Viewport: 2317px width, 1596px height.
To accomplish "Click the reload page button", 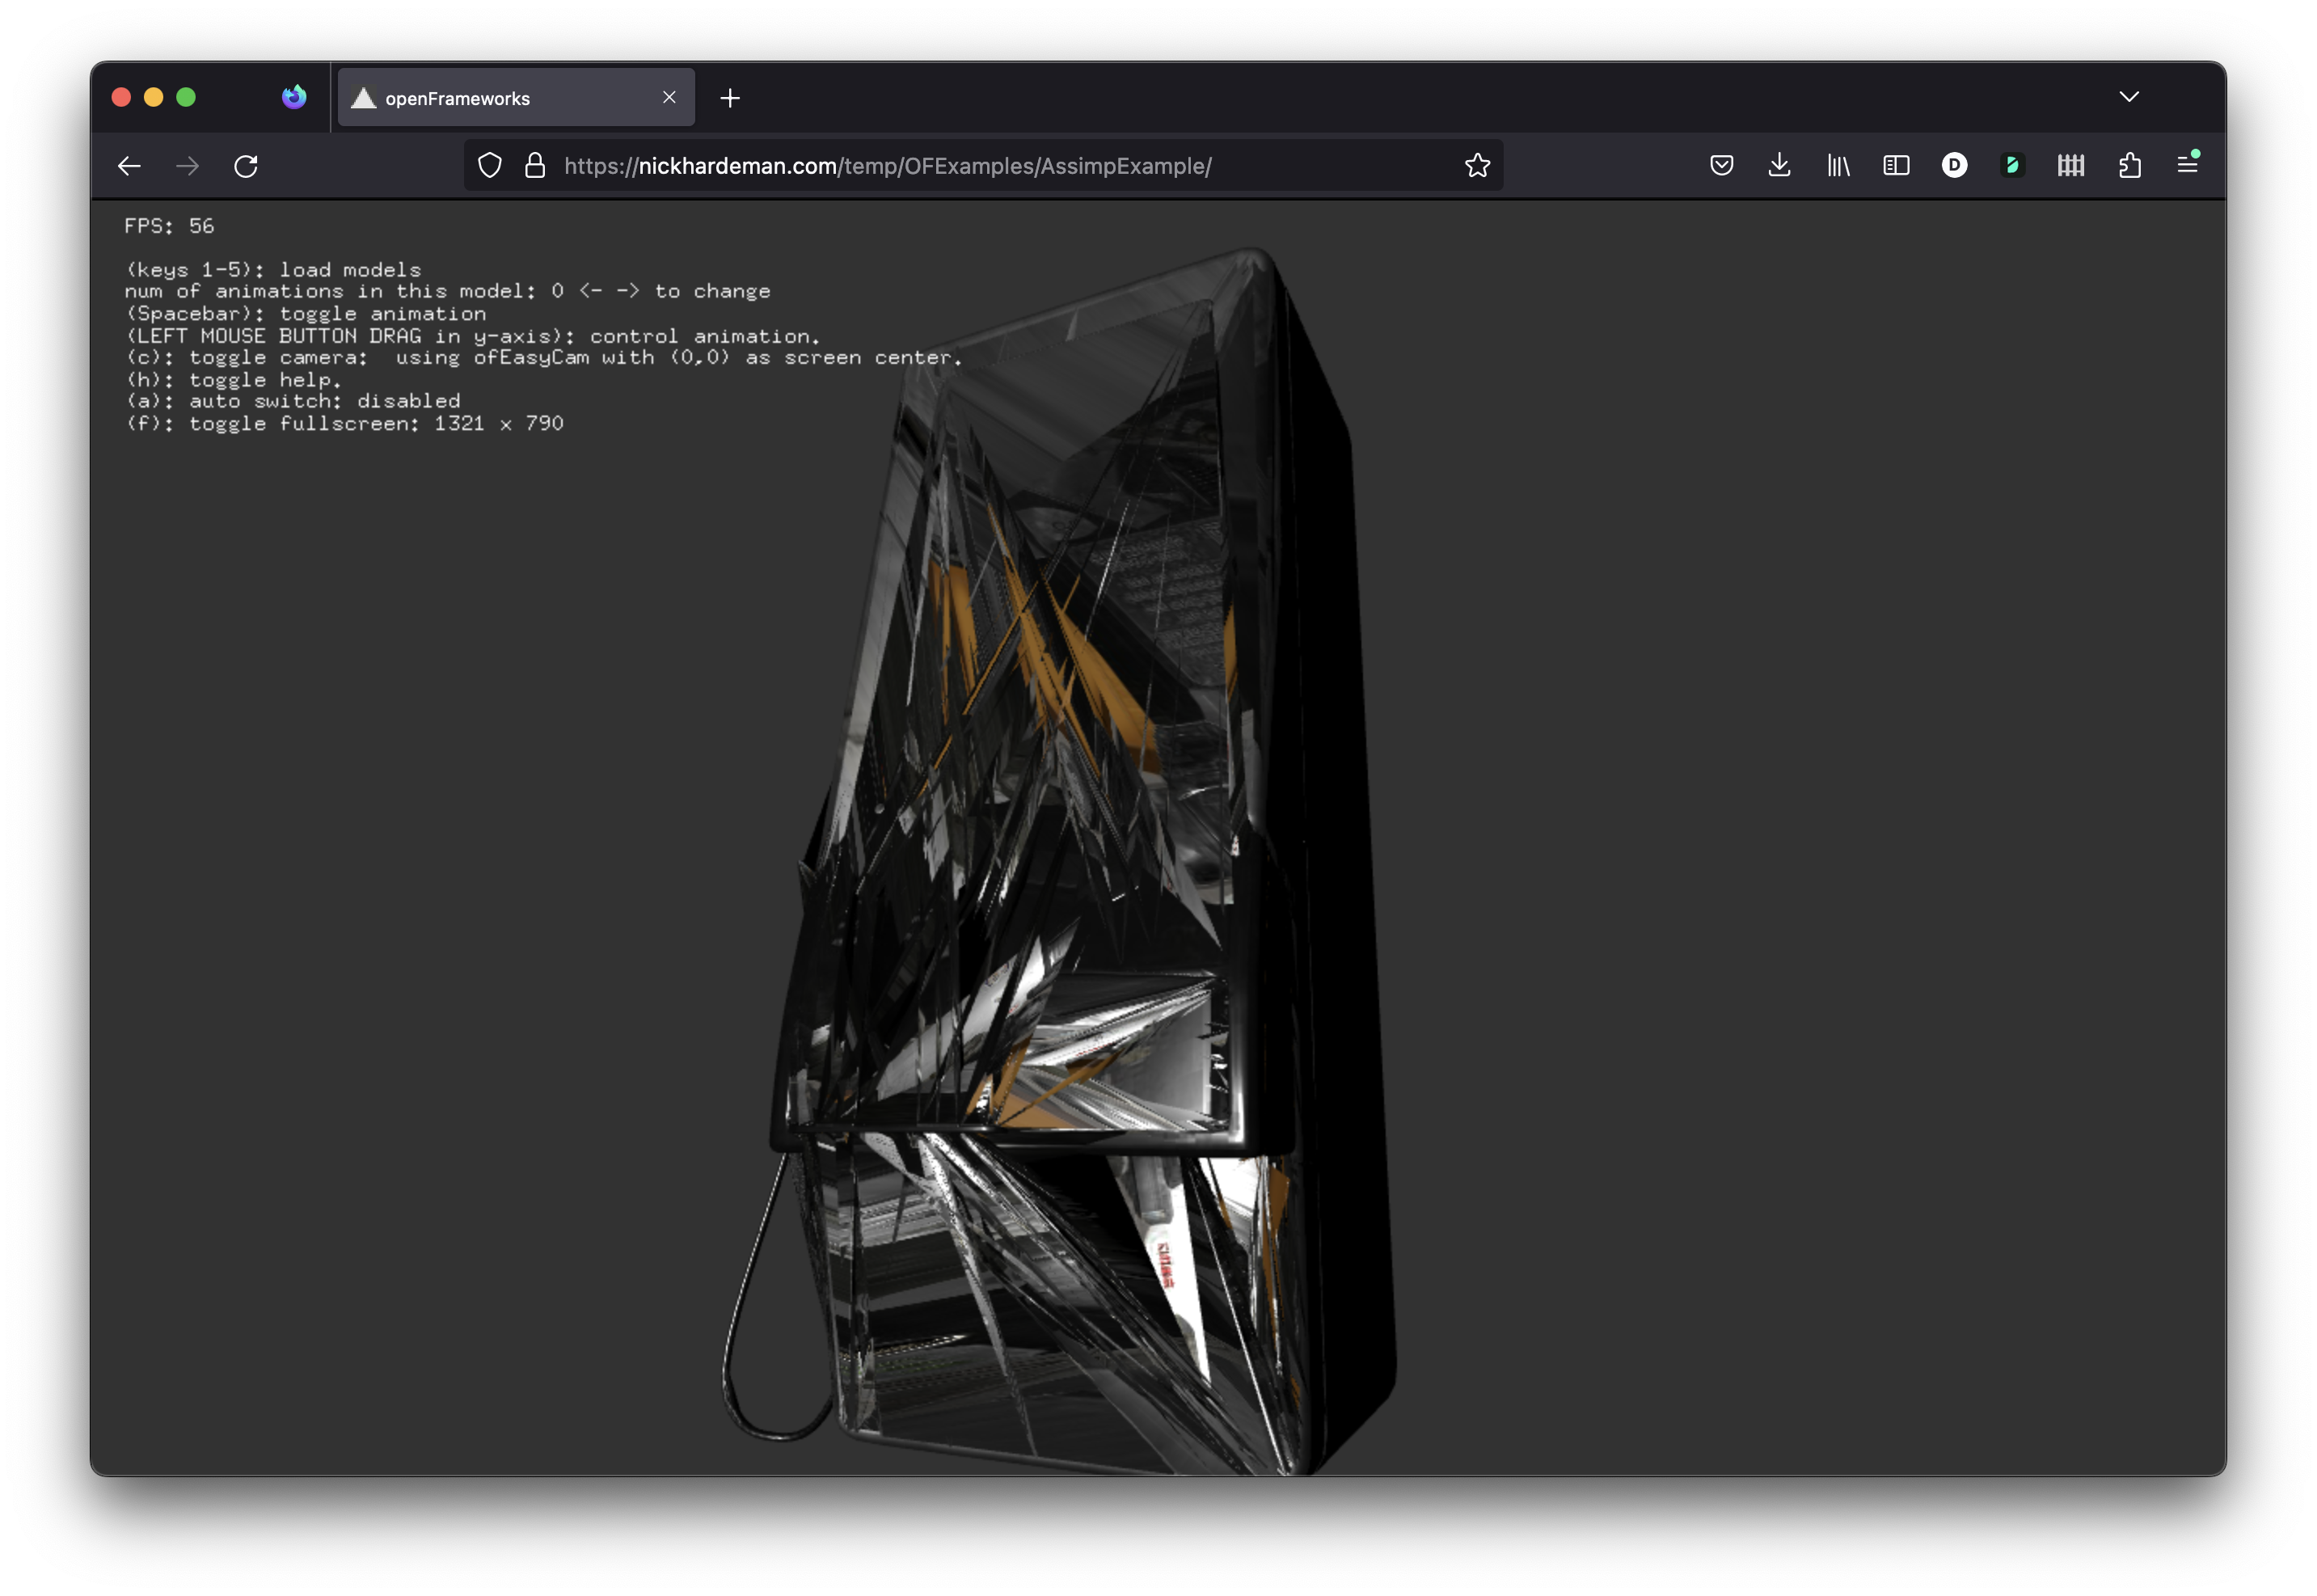I will [x=246, y=165].
